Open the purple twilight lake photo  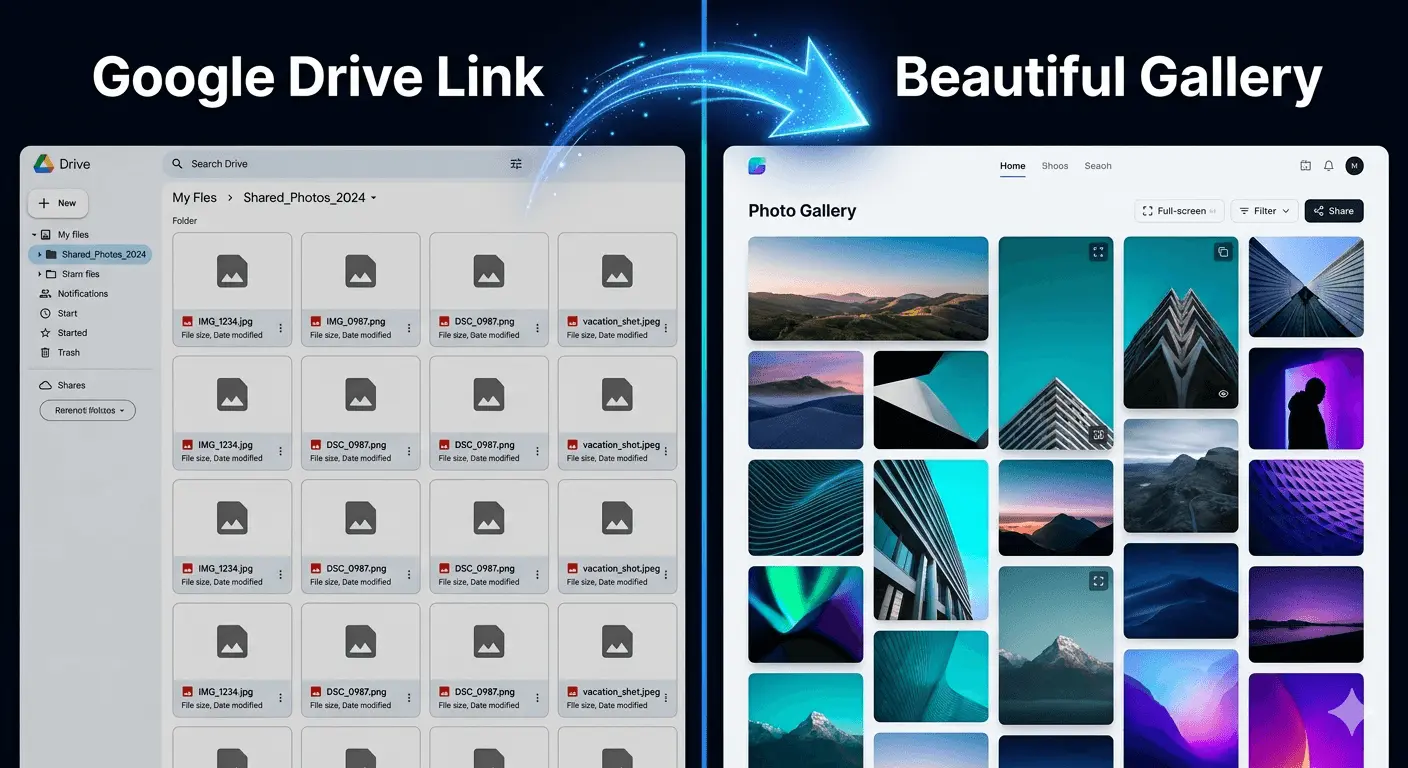[x=1306, y=614]
